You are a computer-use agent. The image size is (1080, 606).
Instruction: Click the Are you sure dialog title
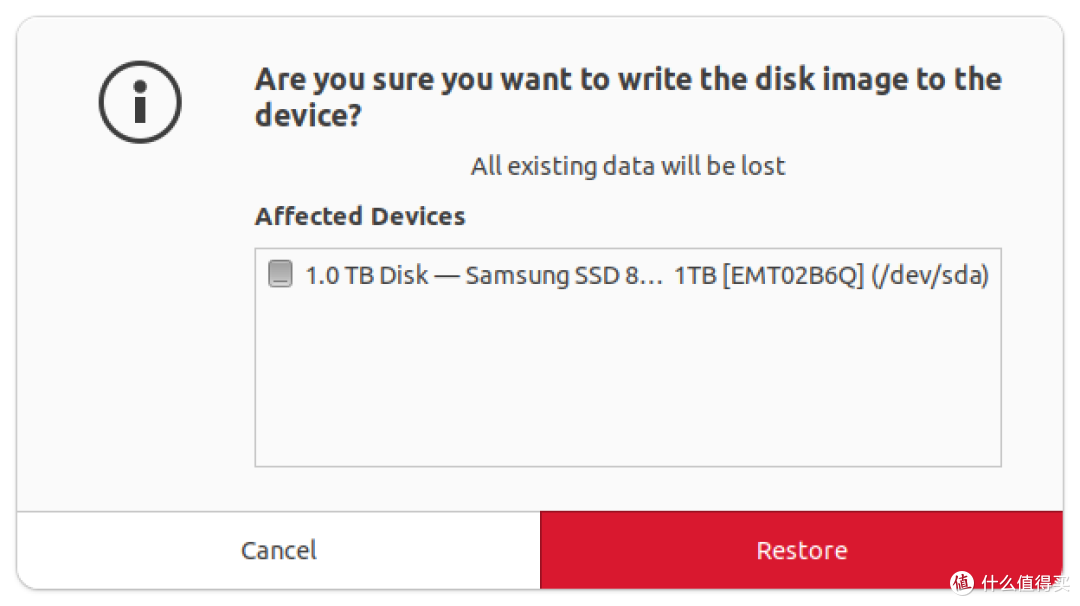click(x=628, y=97)
